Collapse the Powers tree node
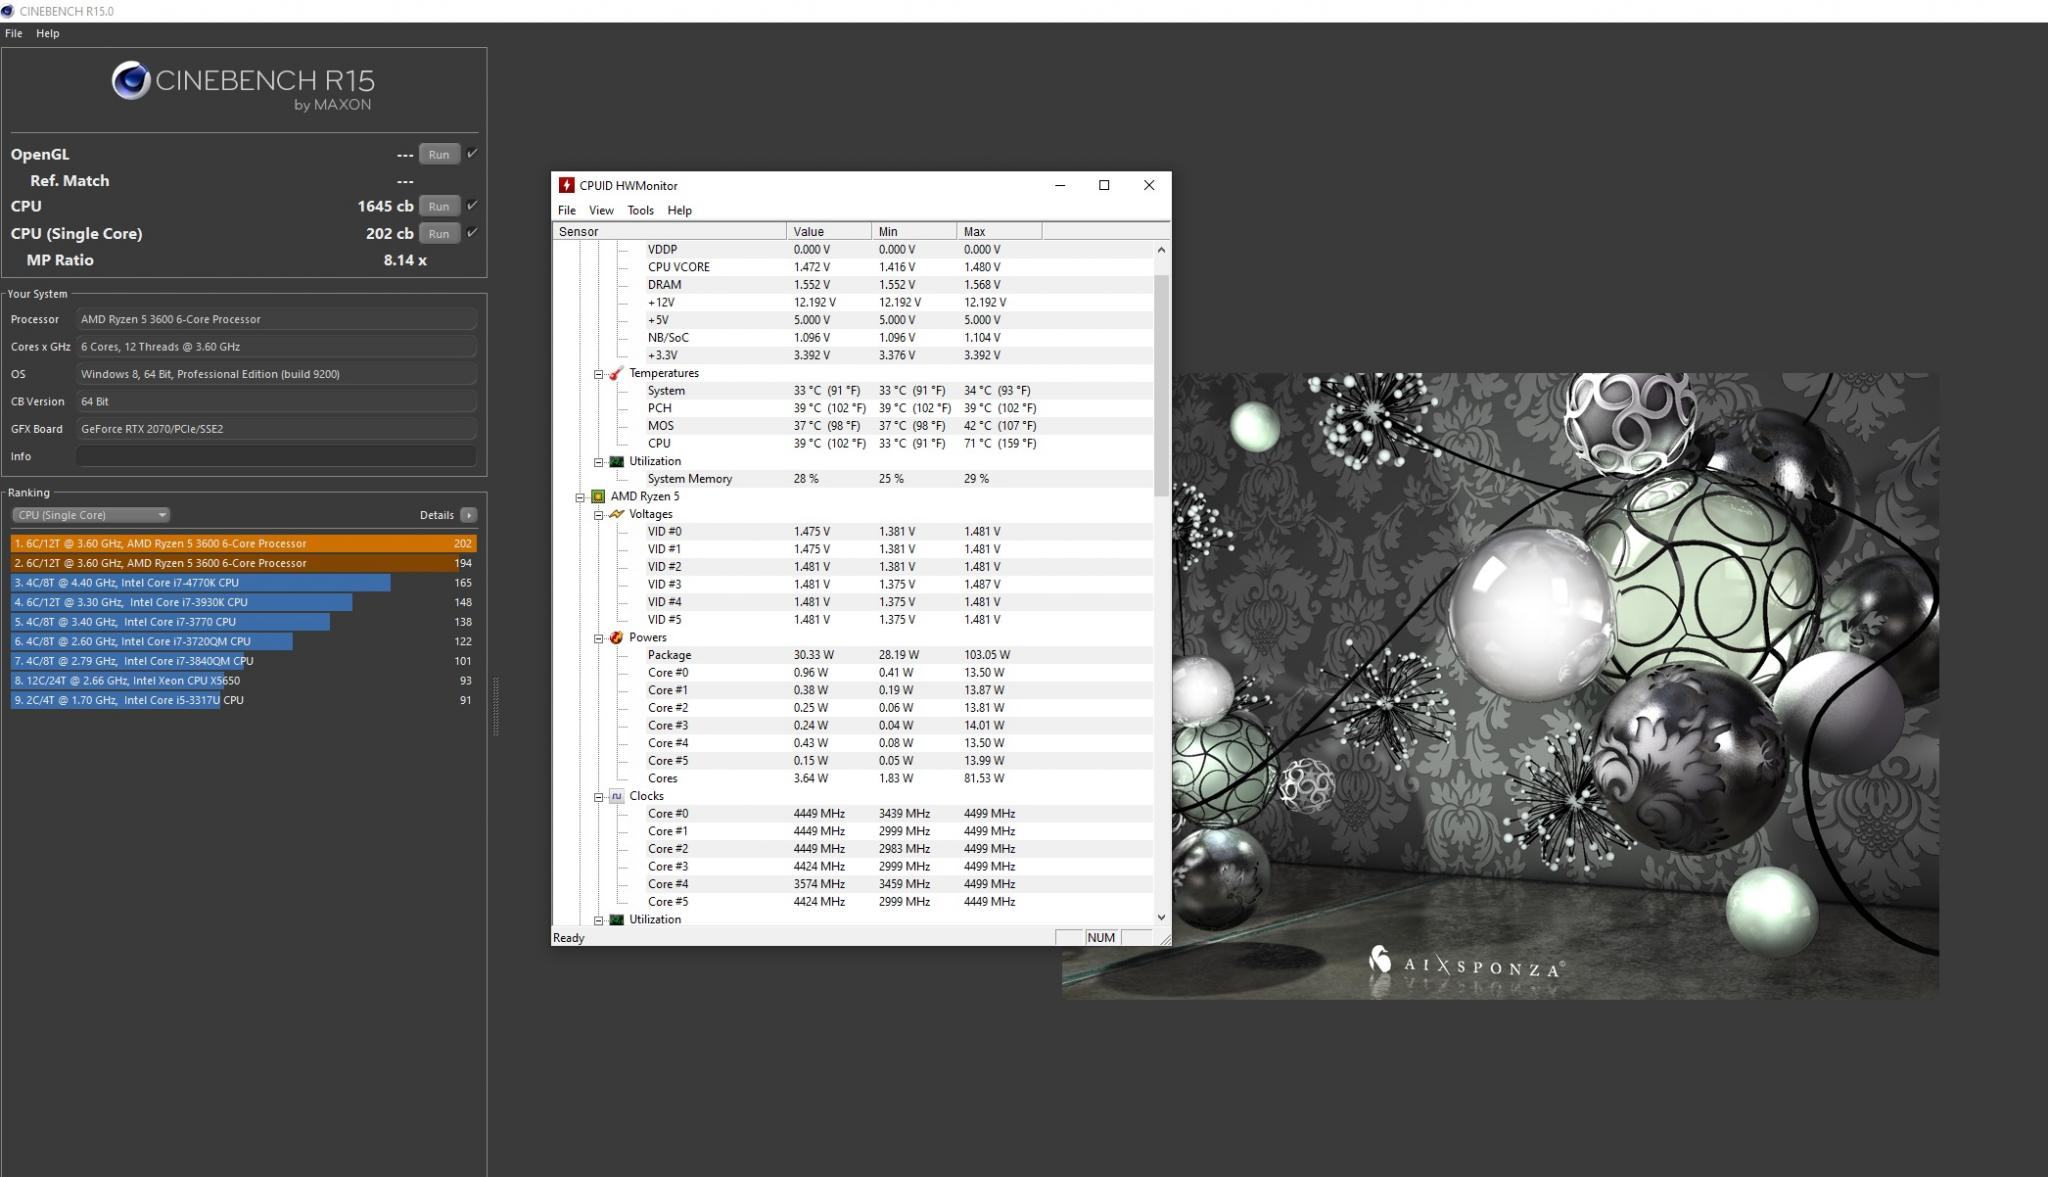The width and height of the screenshot is (2048, 1177). [599, 638]
